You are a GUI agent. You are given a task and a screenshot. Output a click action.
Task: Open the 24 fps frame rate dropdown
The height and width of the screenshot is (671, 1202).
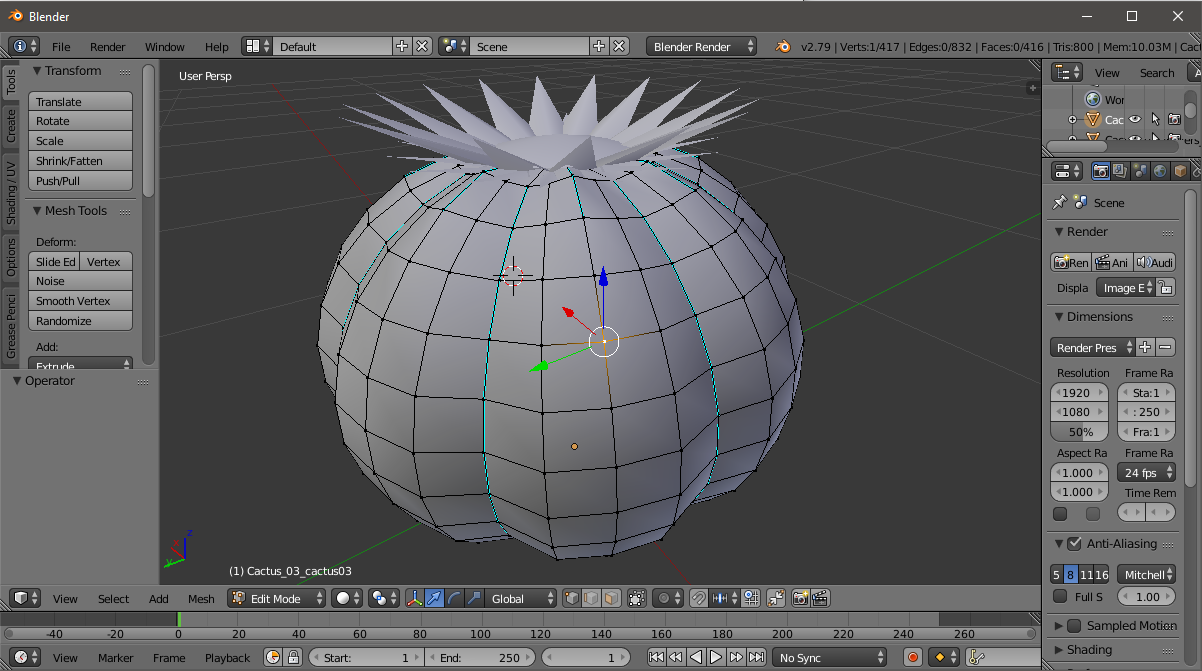pos(1146,472)
